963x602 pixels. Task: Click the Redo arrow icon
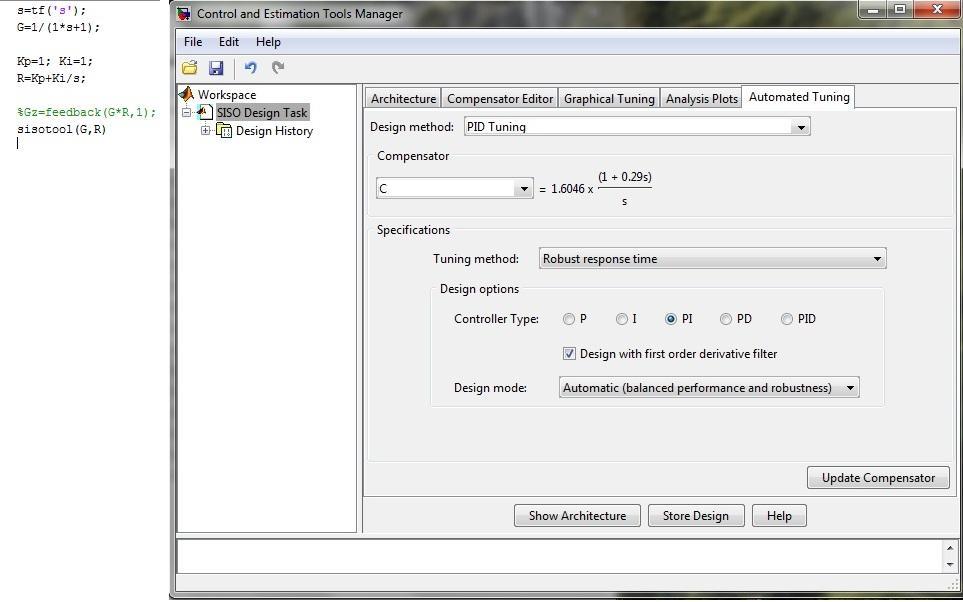pyautogui.click(x=278, y=68)
